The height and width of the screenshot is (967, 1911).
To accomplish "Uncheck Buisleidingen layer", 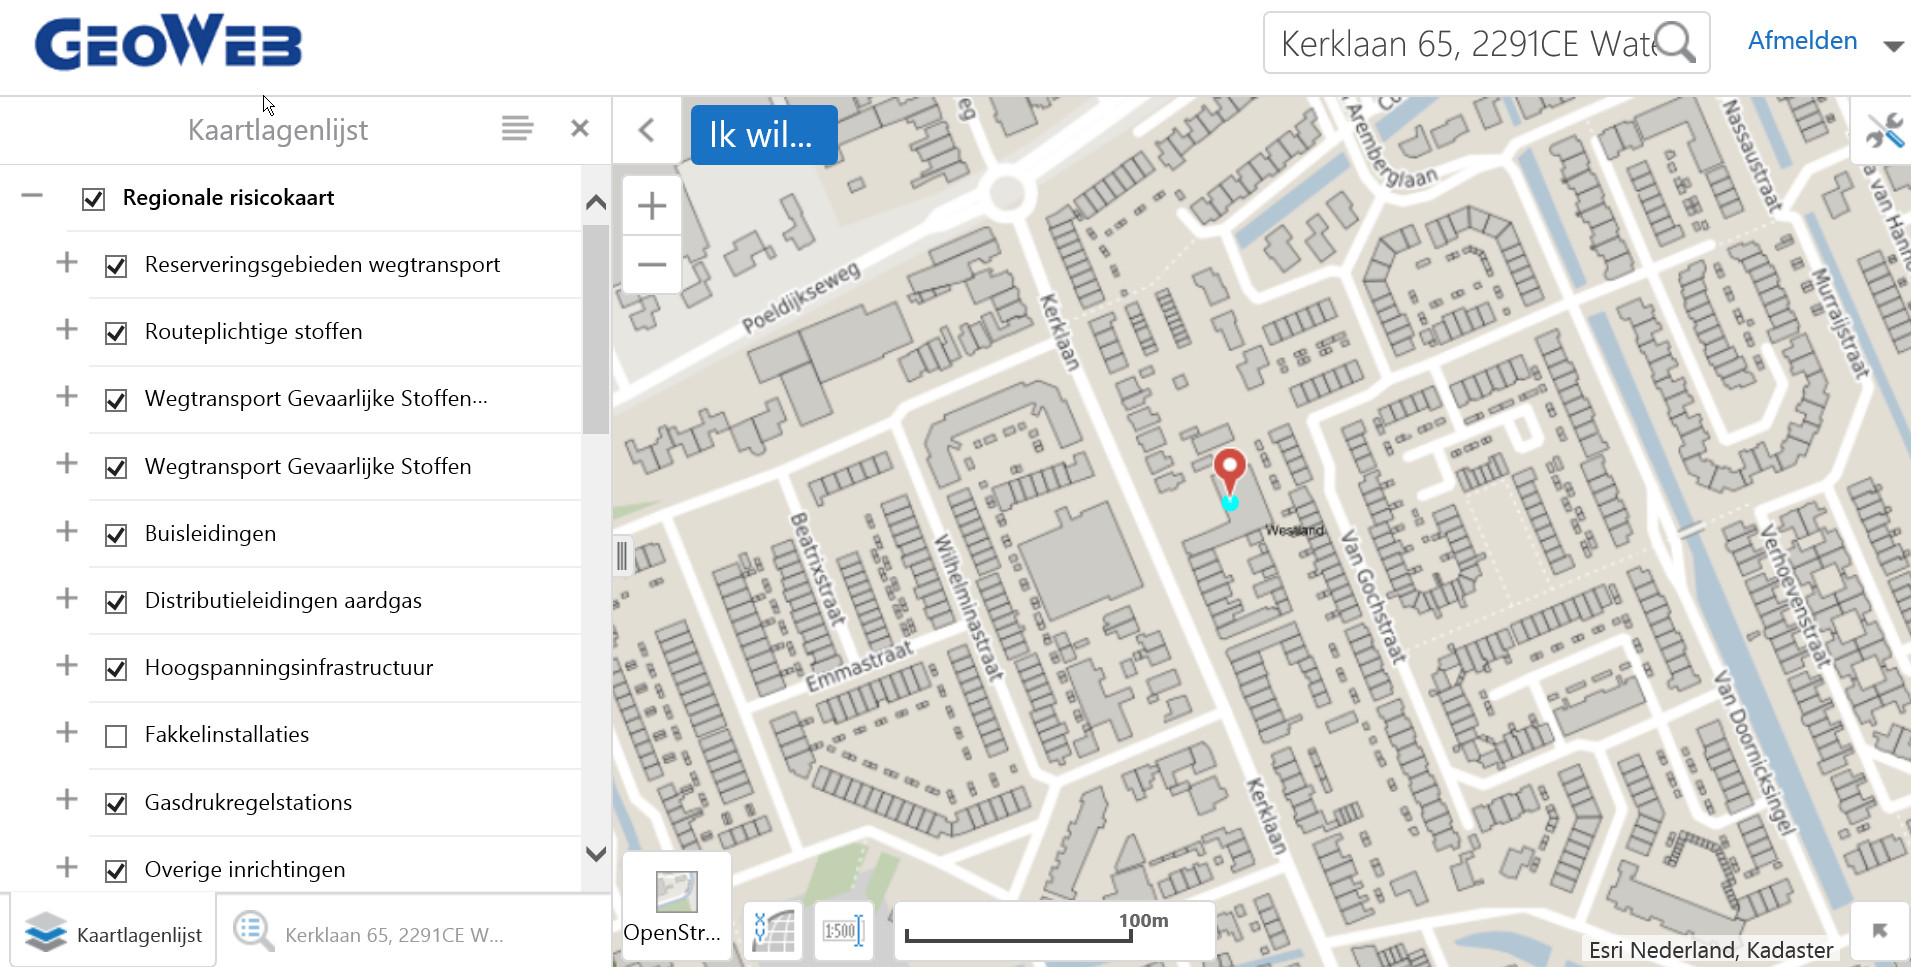I will coord(116,535).
